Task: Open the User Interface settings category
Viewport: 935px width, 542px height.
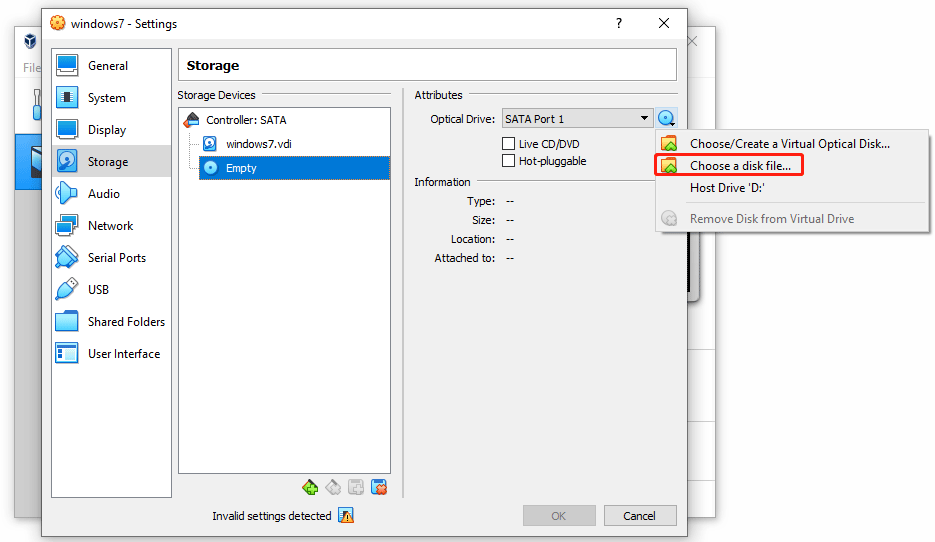Action: point(112,354)
